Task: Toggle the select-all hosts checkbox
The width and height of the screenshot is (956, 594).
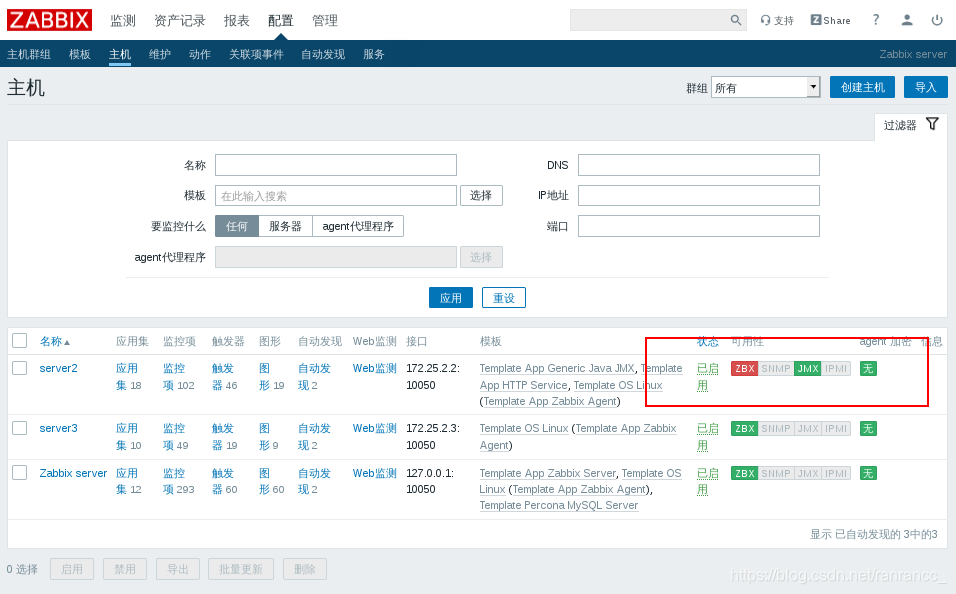Action: point(20,340)
